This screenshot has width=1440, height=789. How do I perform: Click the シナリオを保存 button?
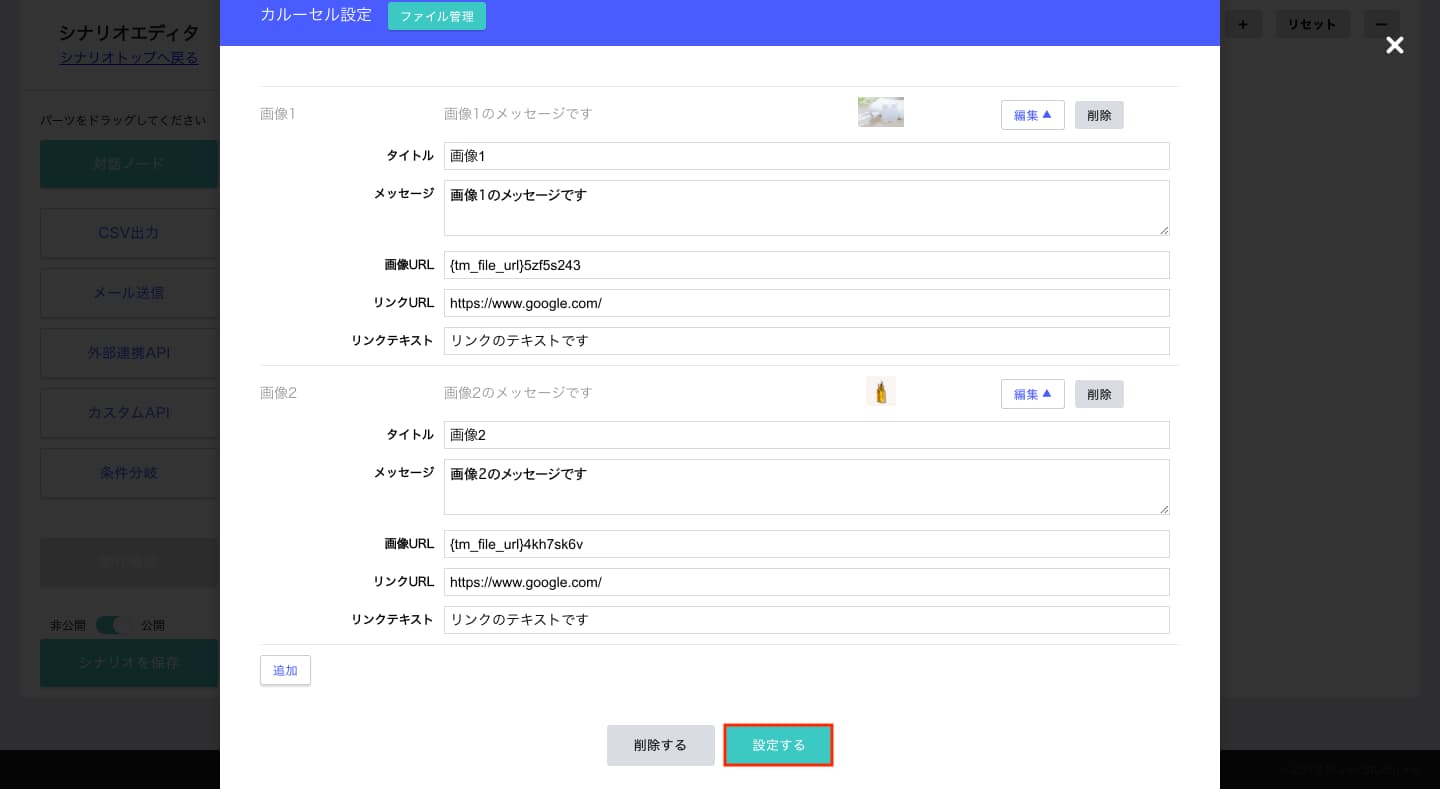tap(129, 663)
